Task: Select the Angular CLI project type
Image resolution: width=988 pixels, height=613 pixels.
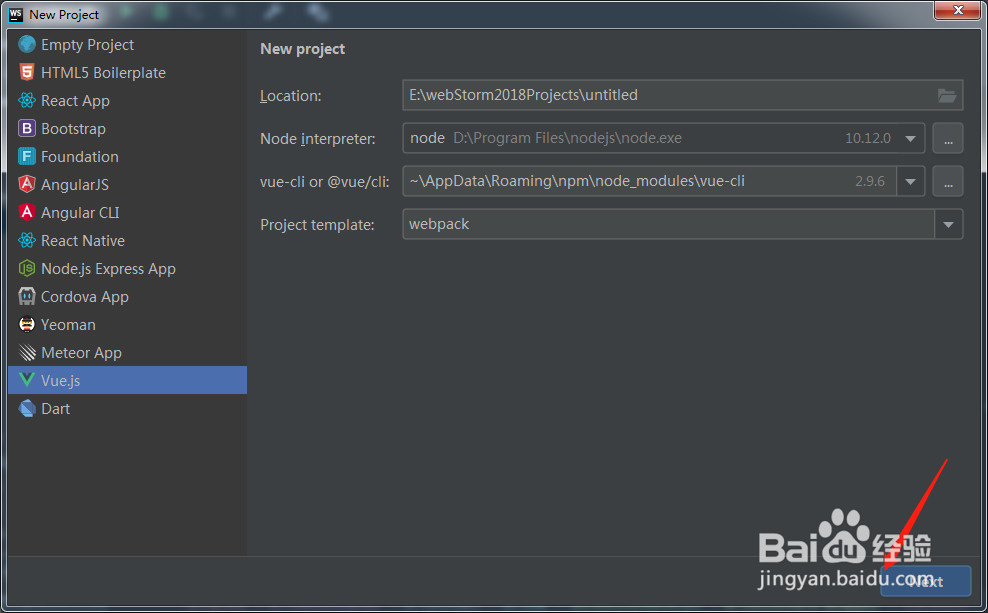Action: pyautogui.click(x=80, y=213)
